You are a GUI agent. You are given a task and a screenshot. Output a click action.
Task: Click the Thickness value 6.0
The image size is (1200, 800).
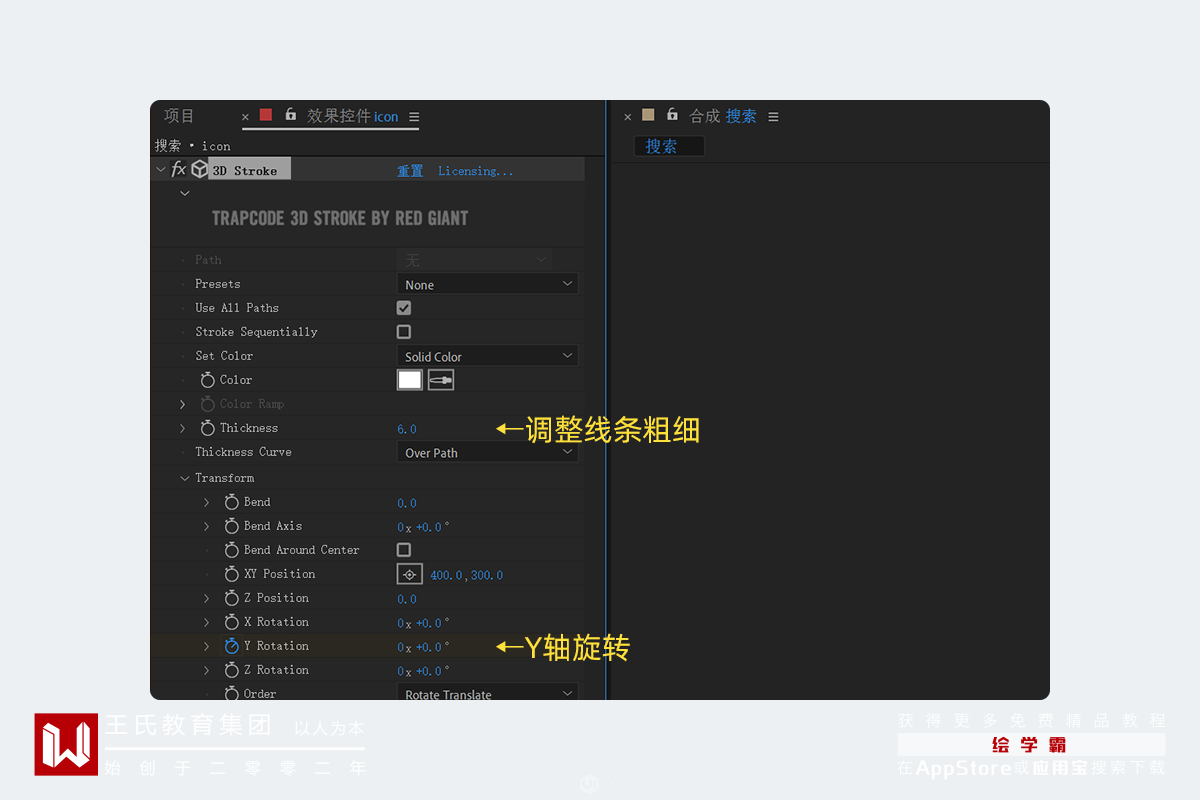point(407,429)
